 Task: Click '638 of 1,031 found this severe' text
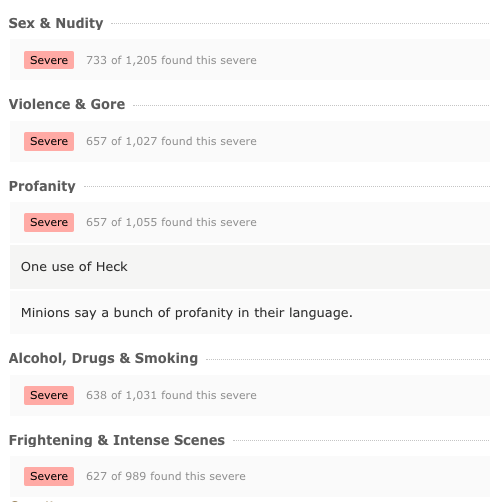click(x=171, y=395)
